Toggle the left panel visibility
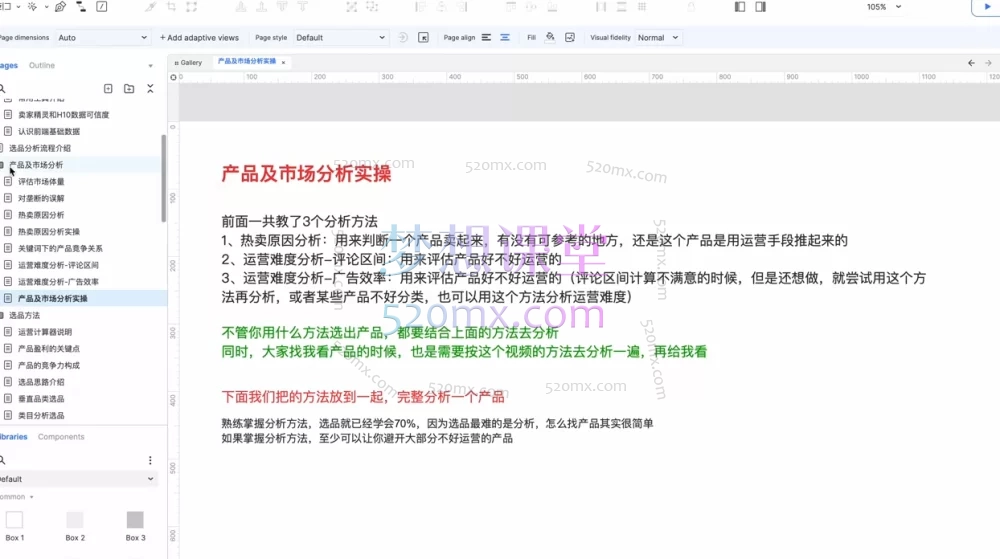Viewport: 1000px width, 559px height. [x=740, y=7]
